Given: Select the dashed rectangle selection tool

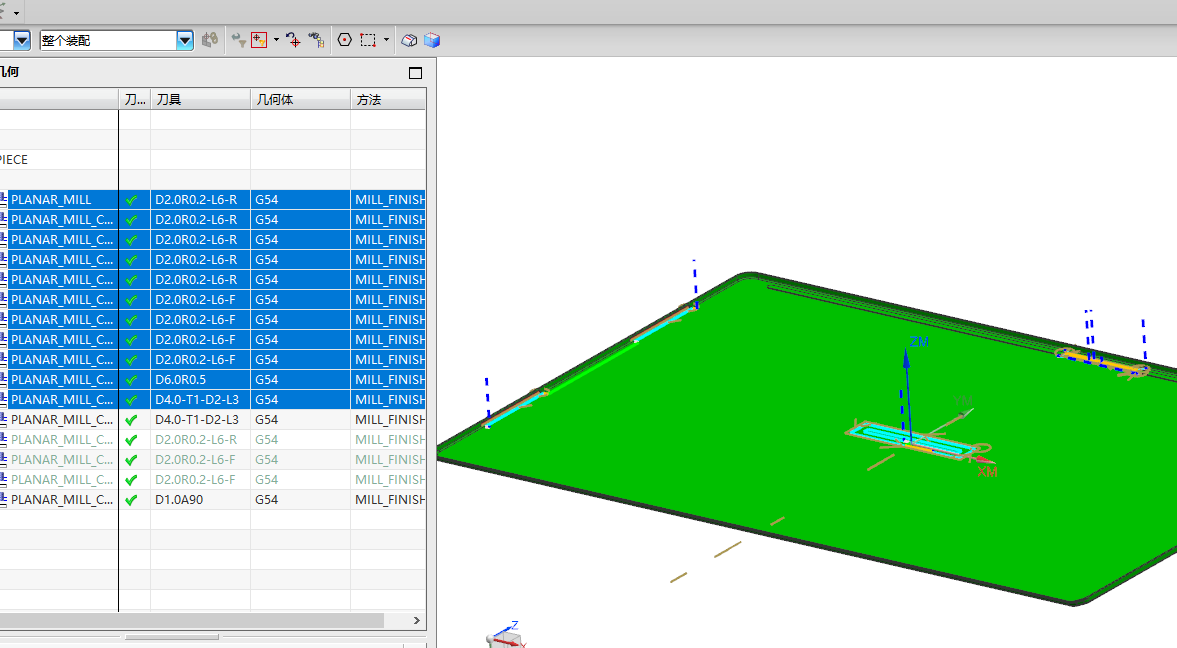Looking at the screenshot, I should (368, 40).
